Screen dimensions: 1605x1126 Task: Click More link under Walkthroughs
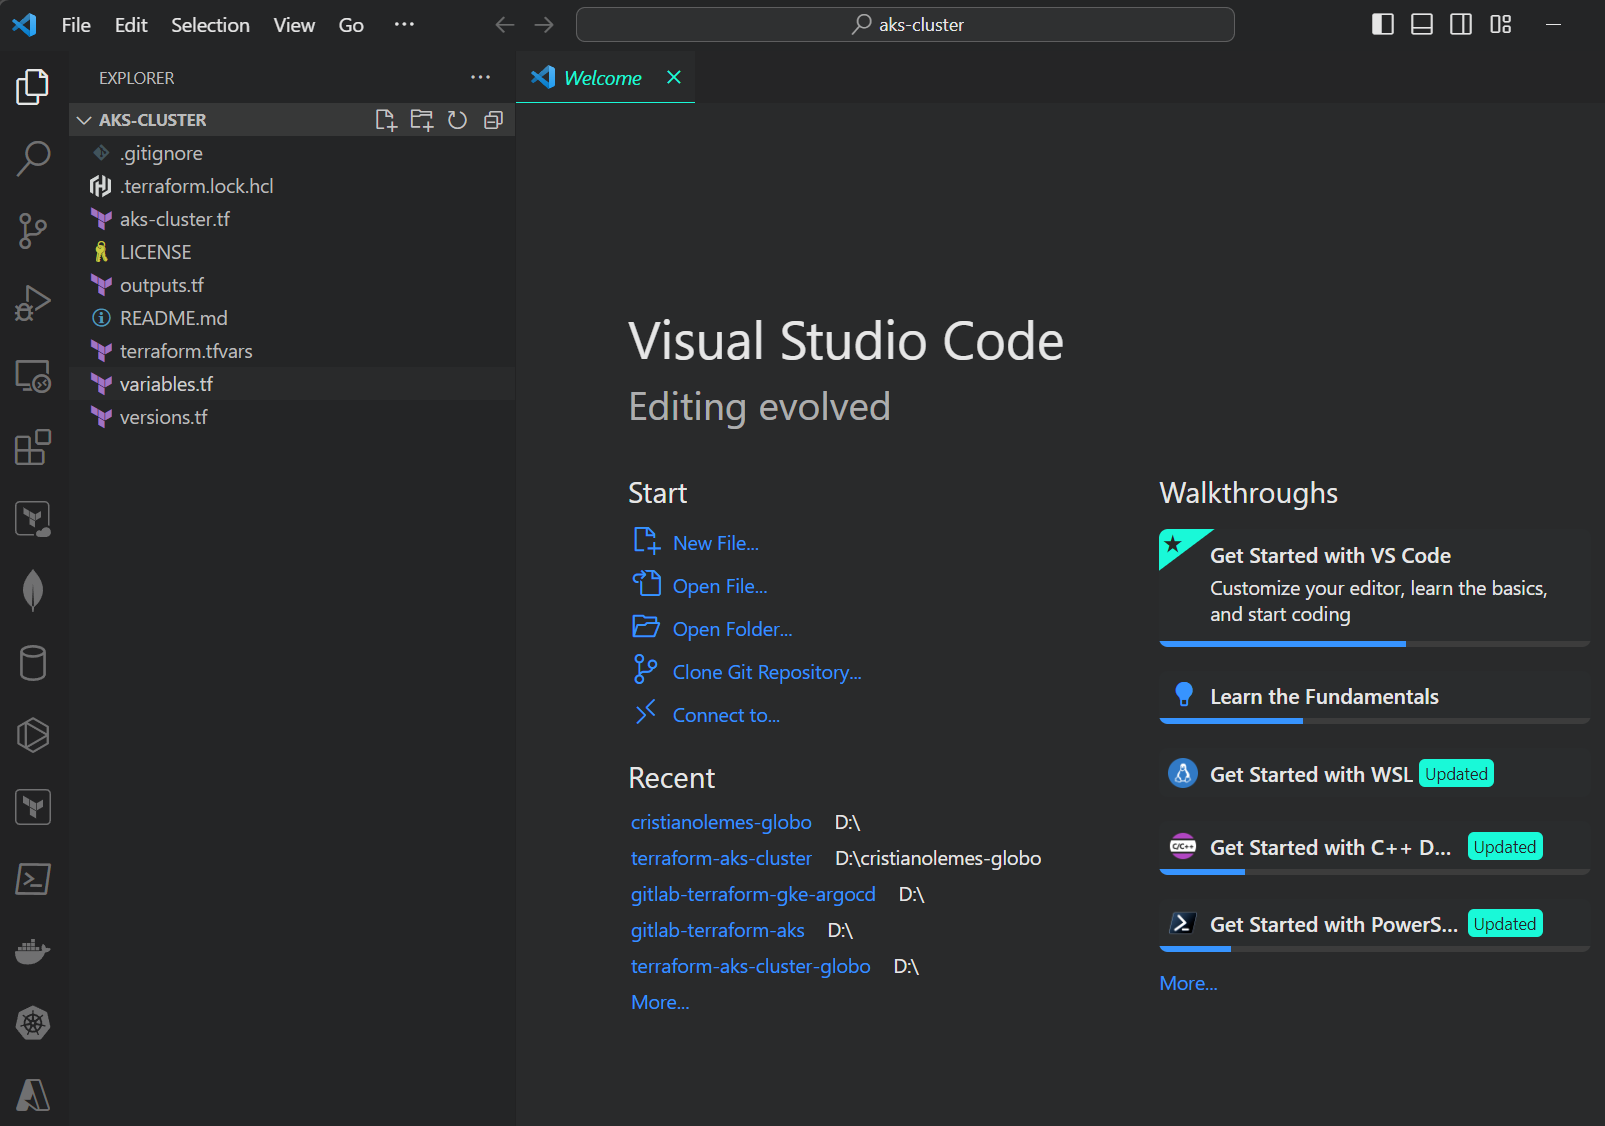pos(1188,983)
